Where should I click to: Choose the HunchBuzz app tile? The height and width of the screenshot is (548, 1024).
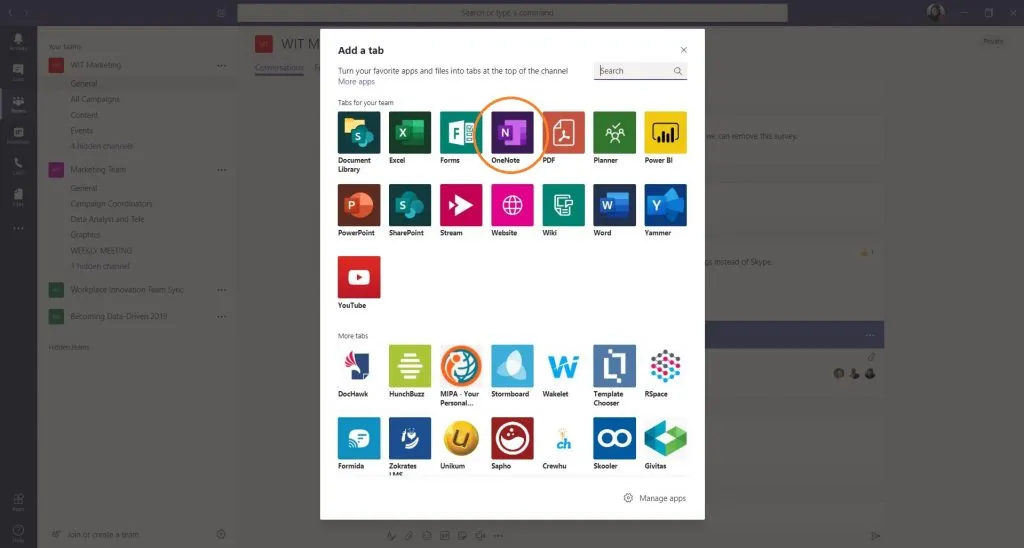pyautogui.click(x=409, y=366)
